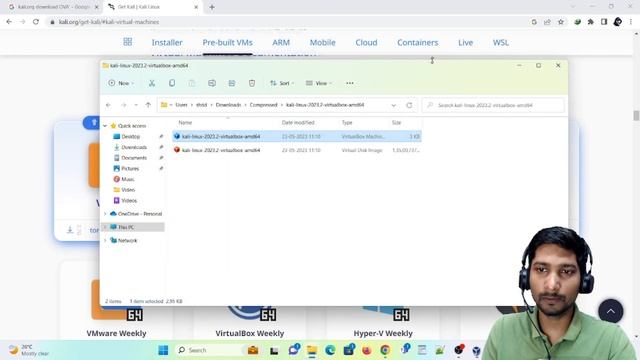Go back in File Explorer navigation
Viewport: 640px width, 360px height.
(x=108, y=105)
